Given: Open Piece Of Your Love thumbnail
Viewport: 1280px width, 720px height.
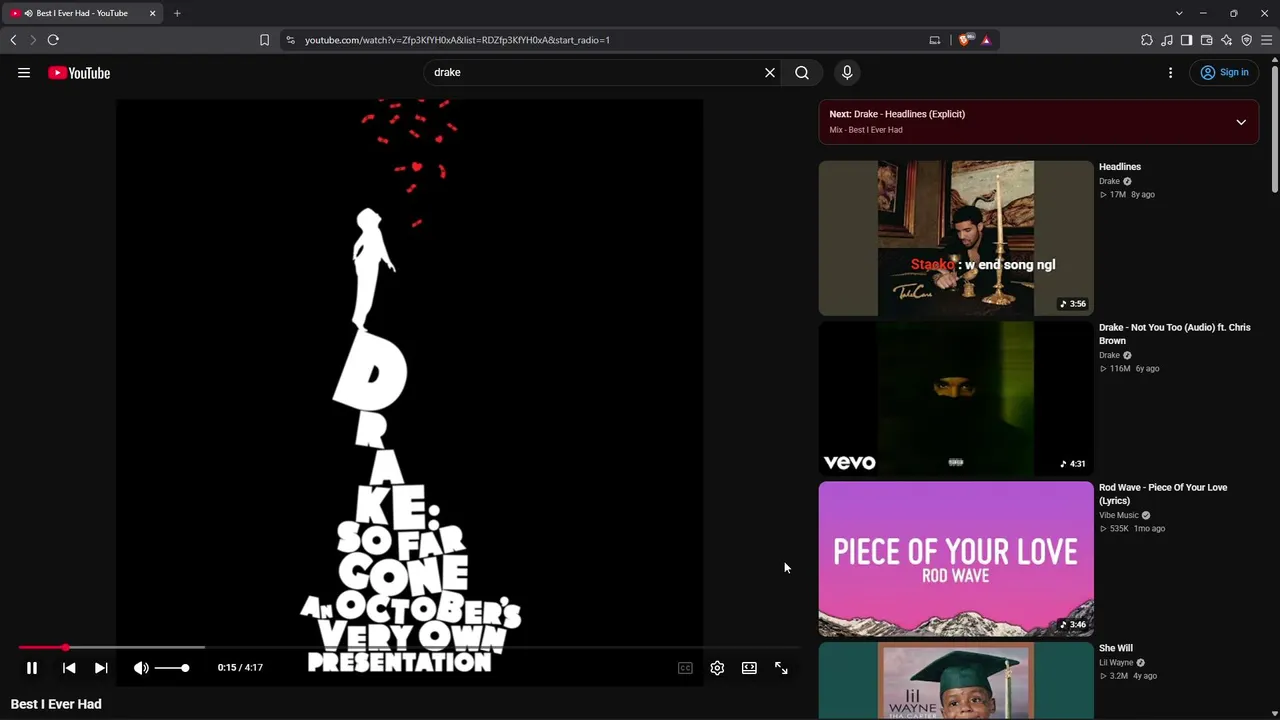Looking at the screenshot, I should 956,559.
